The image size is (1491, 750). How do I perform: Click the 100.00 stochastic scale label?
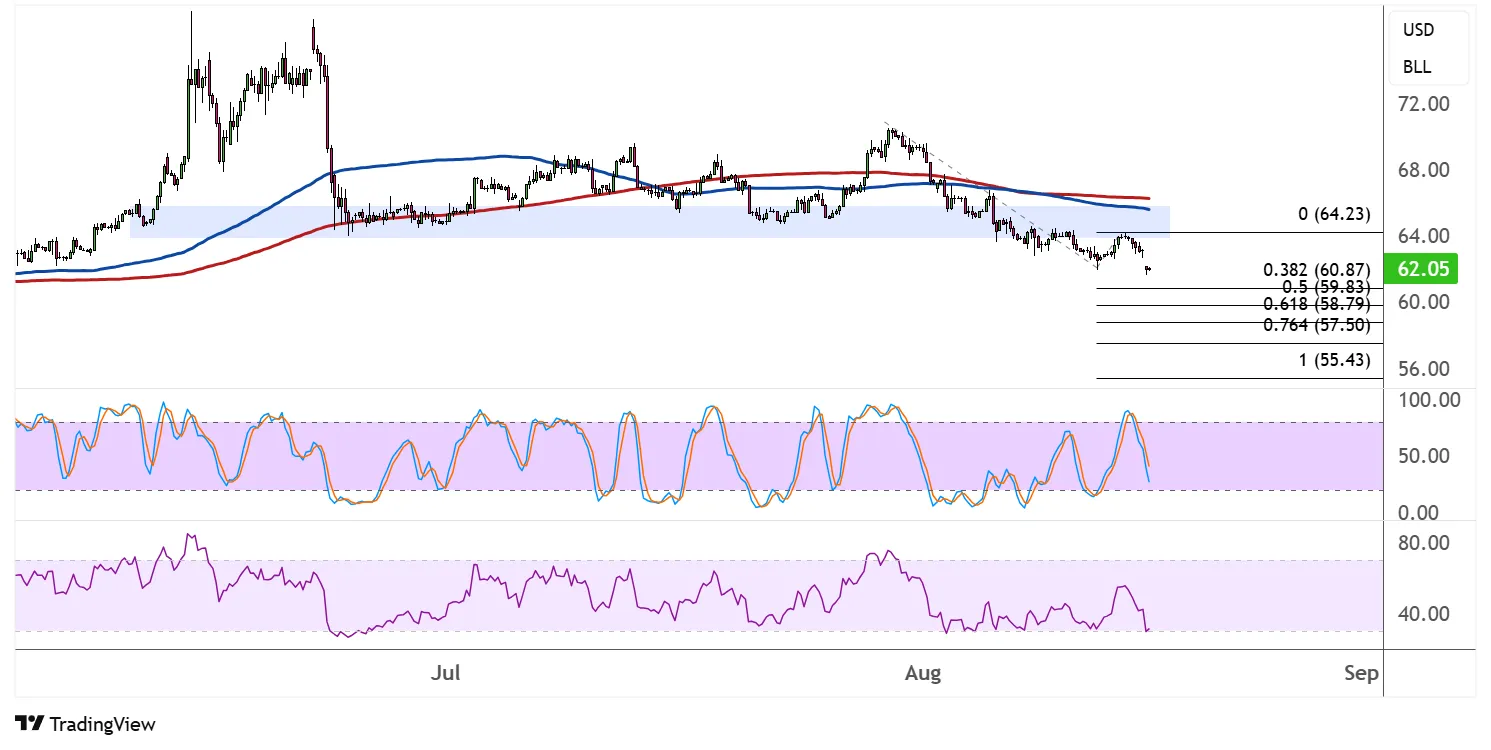[x=1427, y=401]
